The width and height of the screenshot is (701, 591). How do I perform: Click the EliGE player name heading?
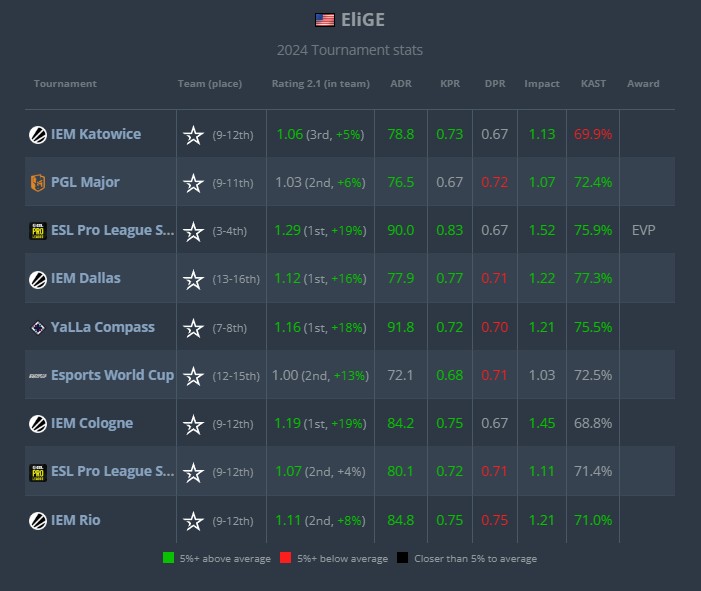point(364,19)
